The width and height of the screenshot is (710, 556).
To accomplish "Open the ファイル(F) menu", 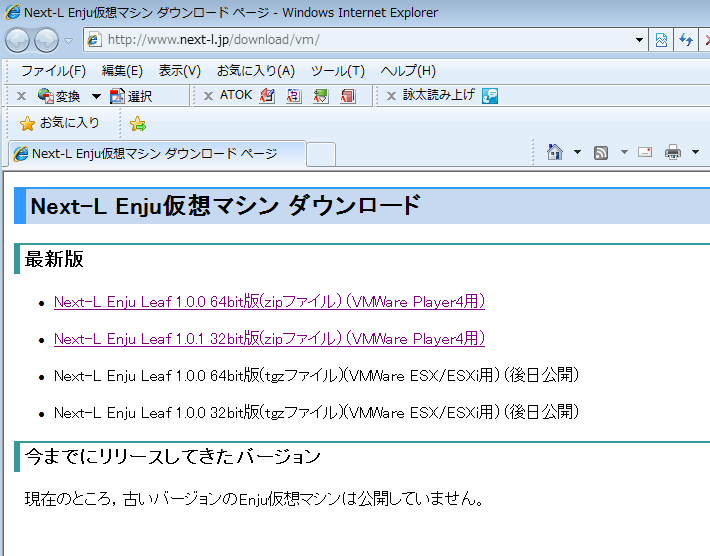I will pyautogui.click(x=53, y=71).
